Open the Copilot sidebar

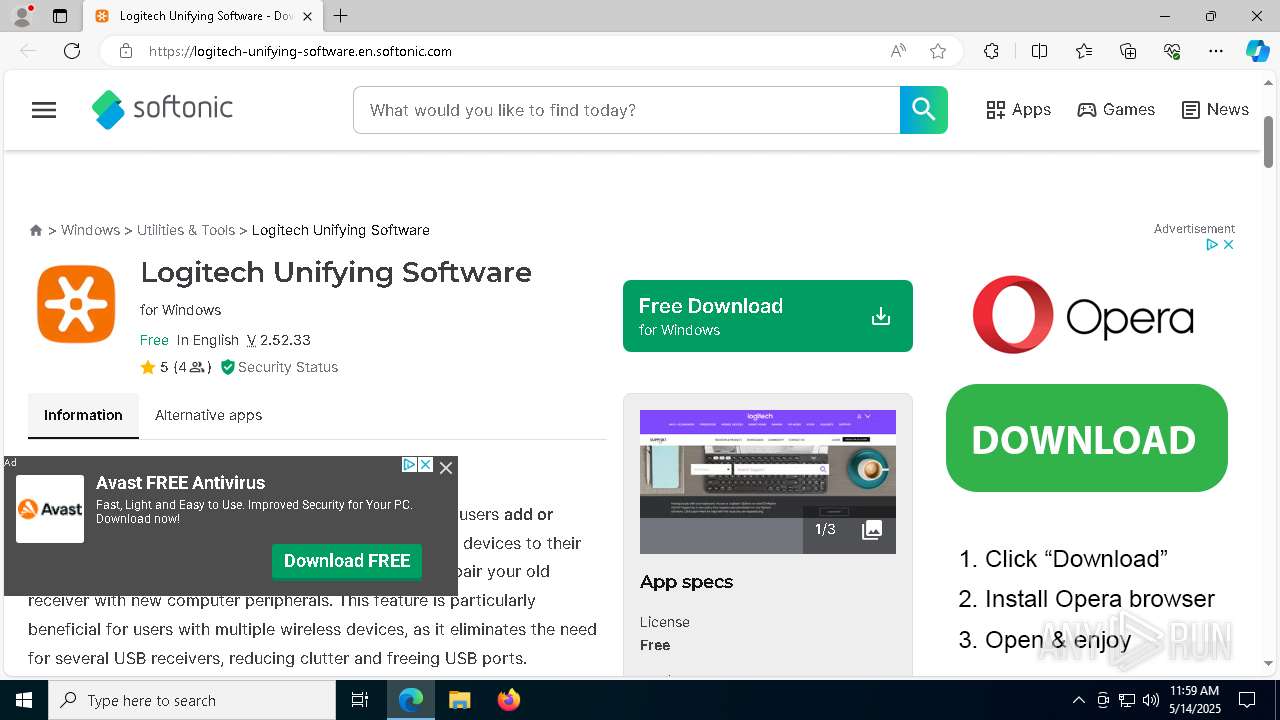[1257, 51]
